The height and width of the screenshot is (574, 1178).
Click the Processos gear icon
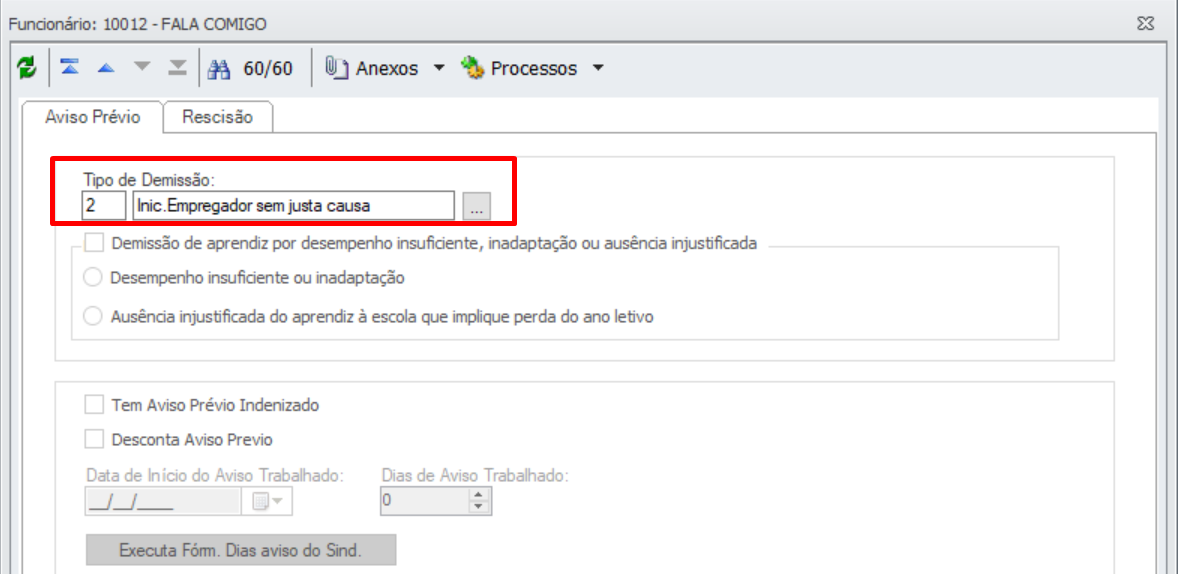click(x=472, y=68)
